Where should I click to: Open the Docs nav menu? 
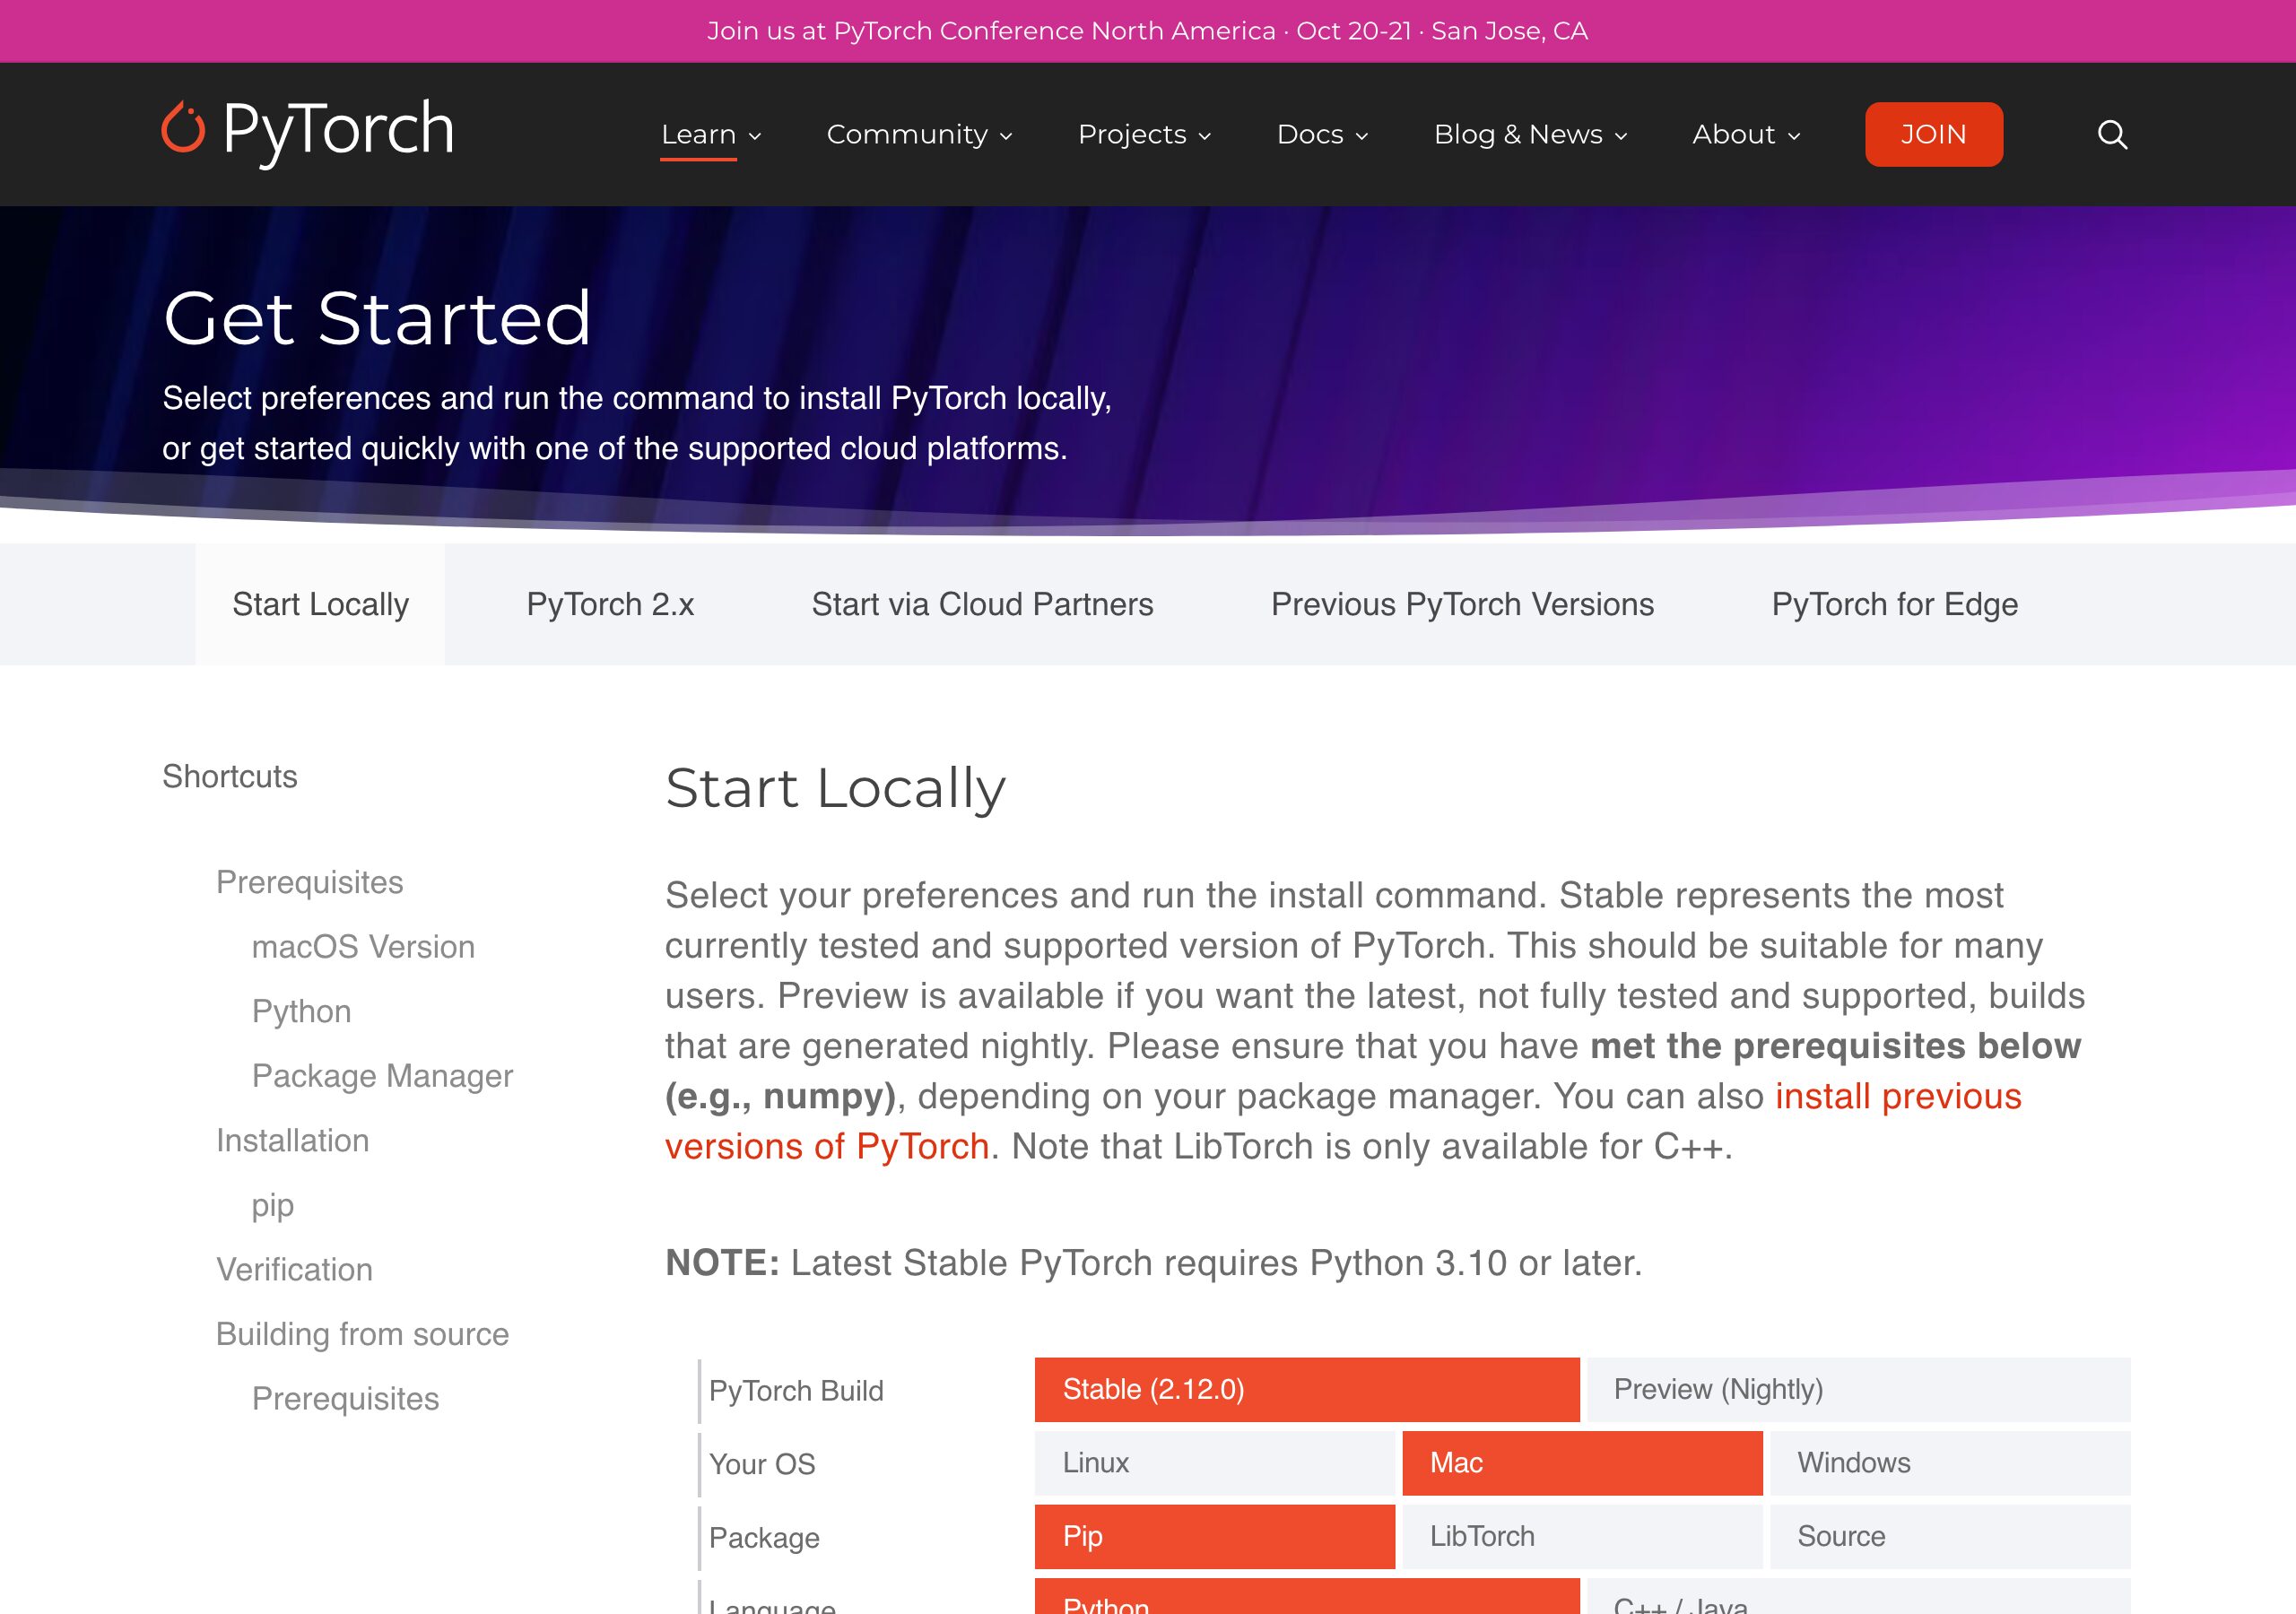1310,134
